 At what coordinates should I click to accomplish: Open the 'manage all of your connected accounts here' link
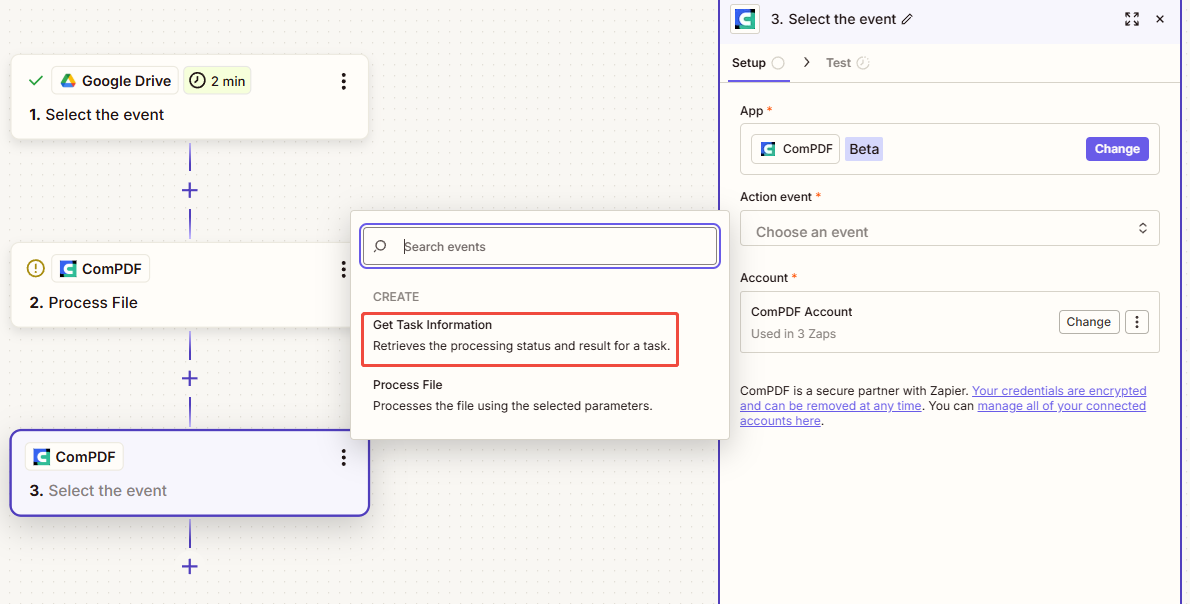pyautogui.click(x=1062, y=405)
